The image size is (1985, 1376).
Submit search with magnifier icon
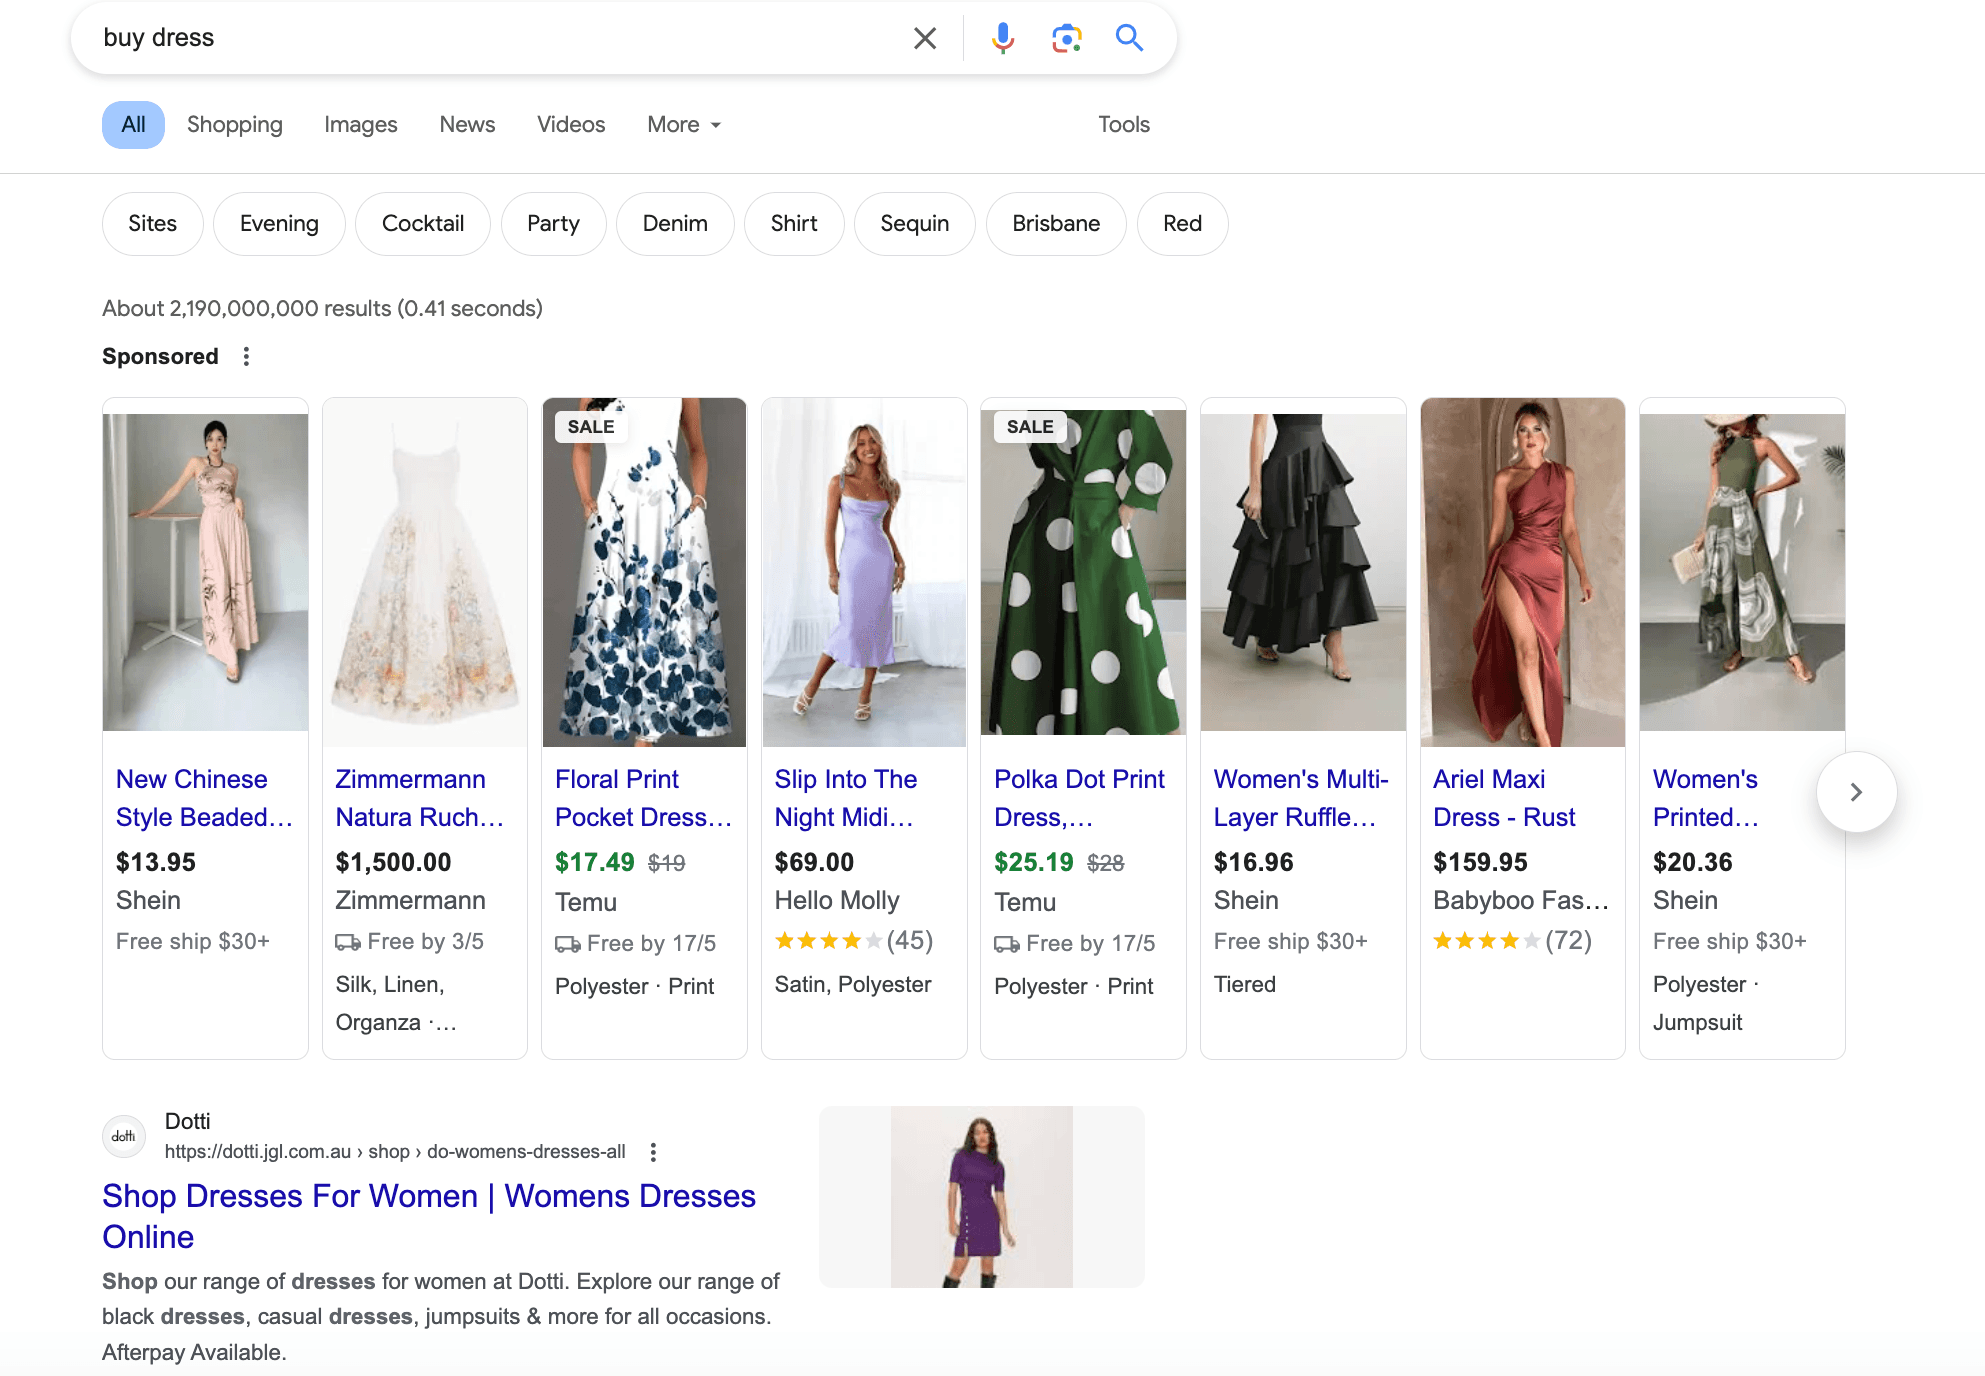pyautogui.click(x=1129, y=38)
